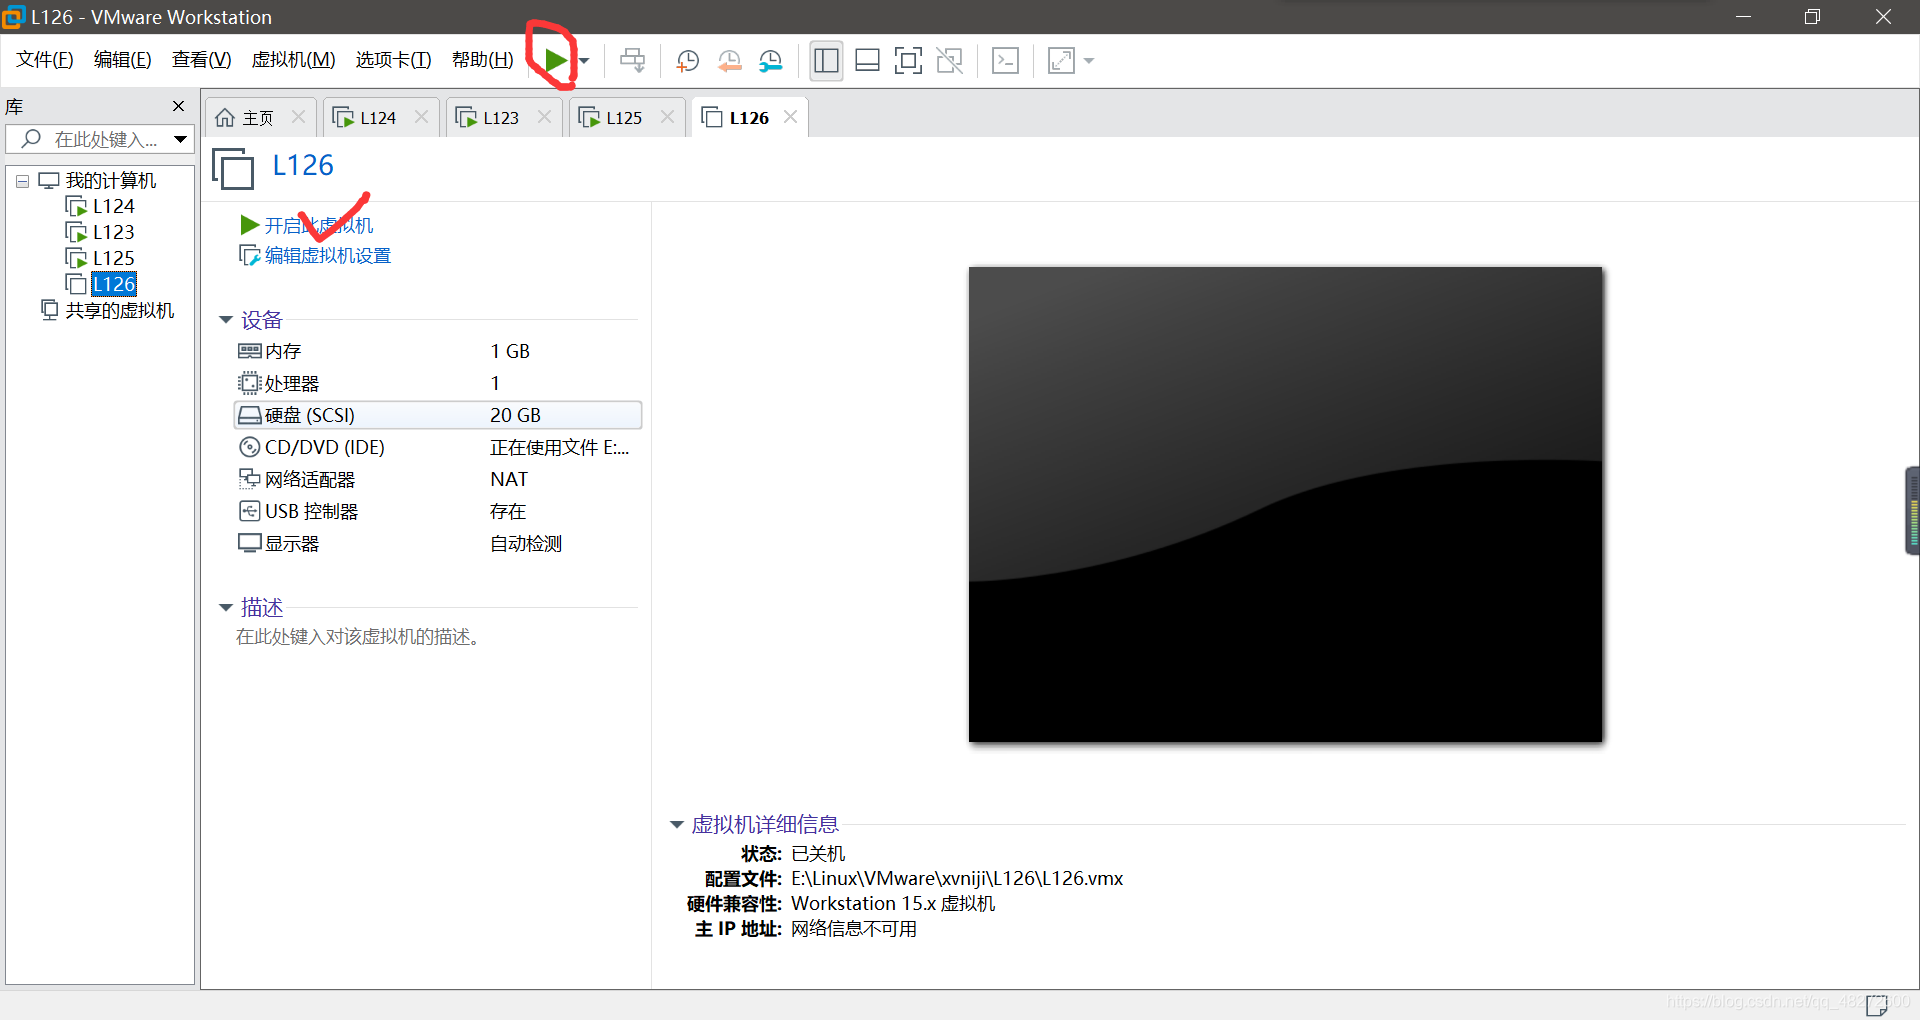The width and height of the screenshot is (1920, 1020).
Task: Open the console view icon
Action: click(x=1005, y=61)
